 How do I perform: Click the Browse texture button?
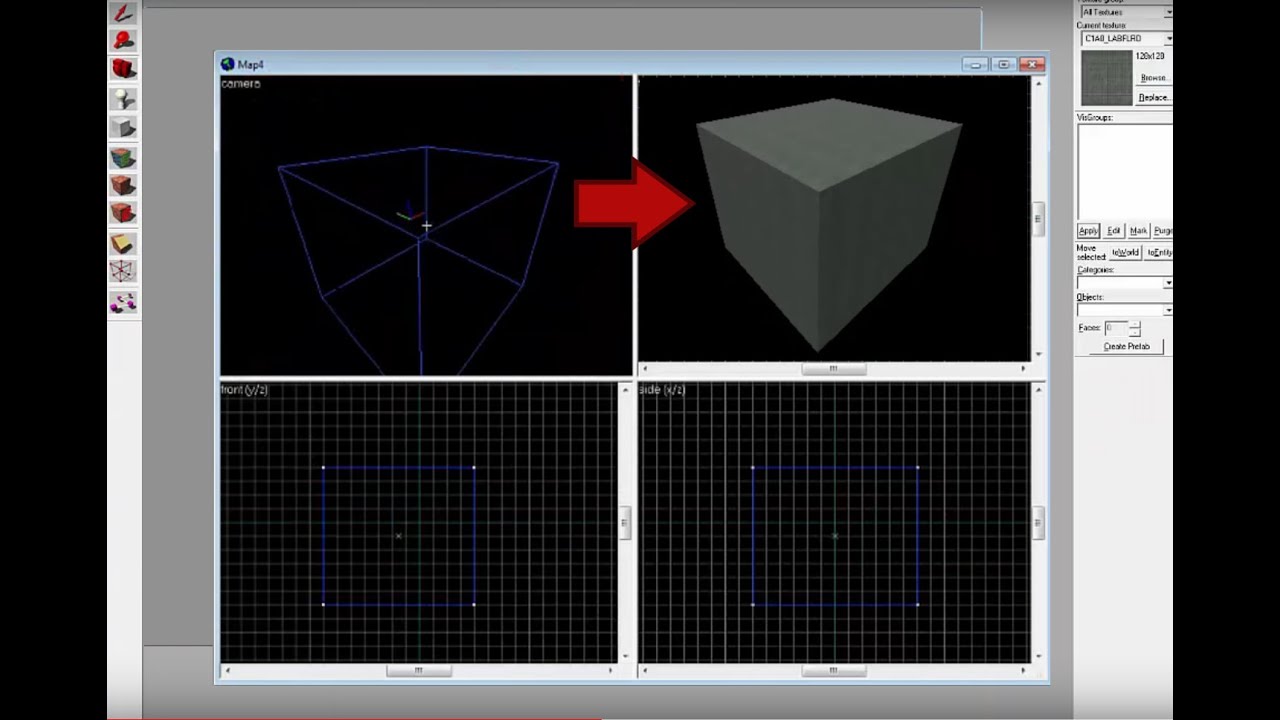coord(1153,77)
